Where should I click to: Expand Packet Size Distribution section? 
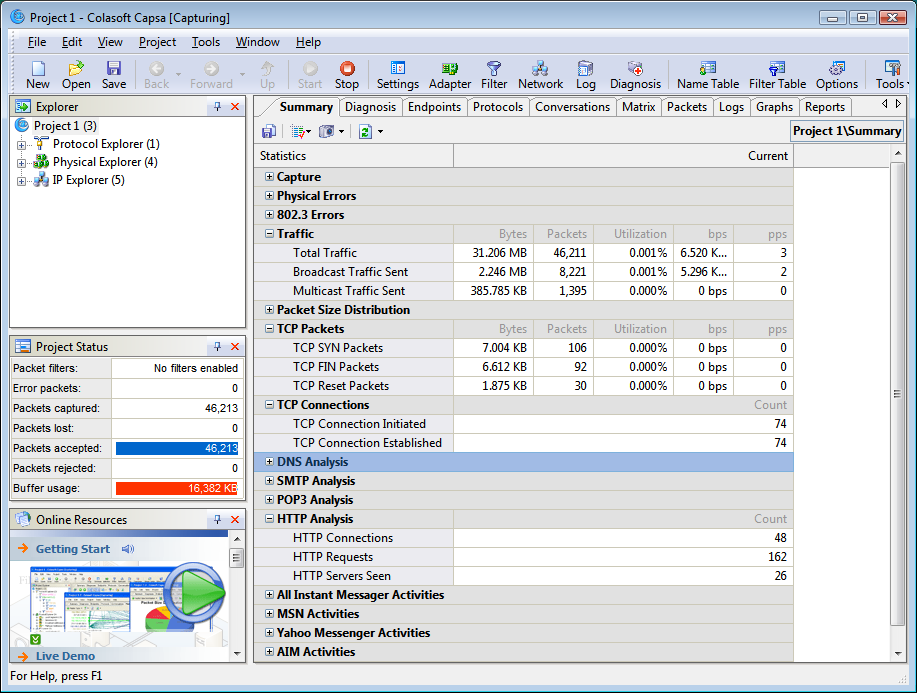[x=269, y=309]
